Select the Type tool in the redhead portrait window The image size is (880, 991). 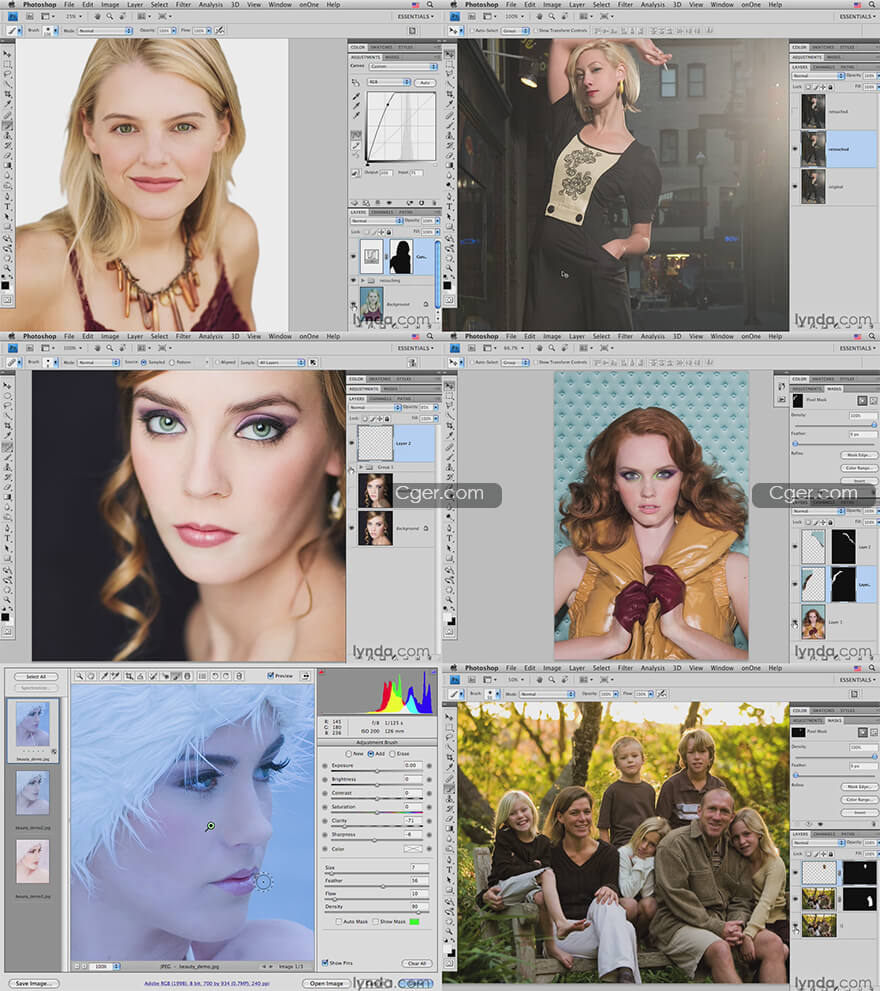coord(449,538)
